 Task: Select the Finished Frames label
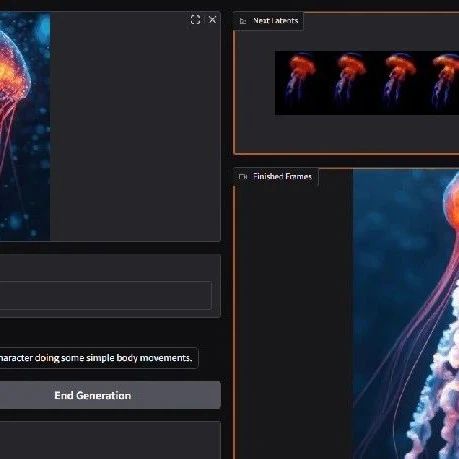click(282, 176)
